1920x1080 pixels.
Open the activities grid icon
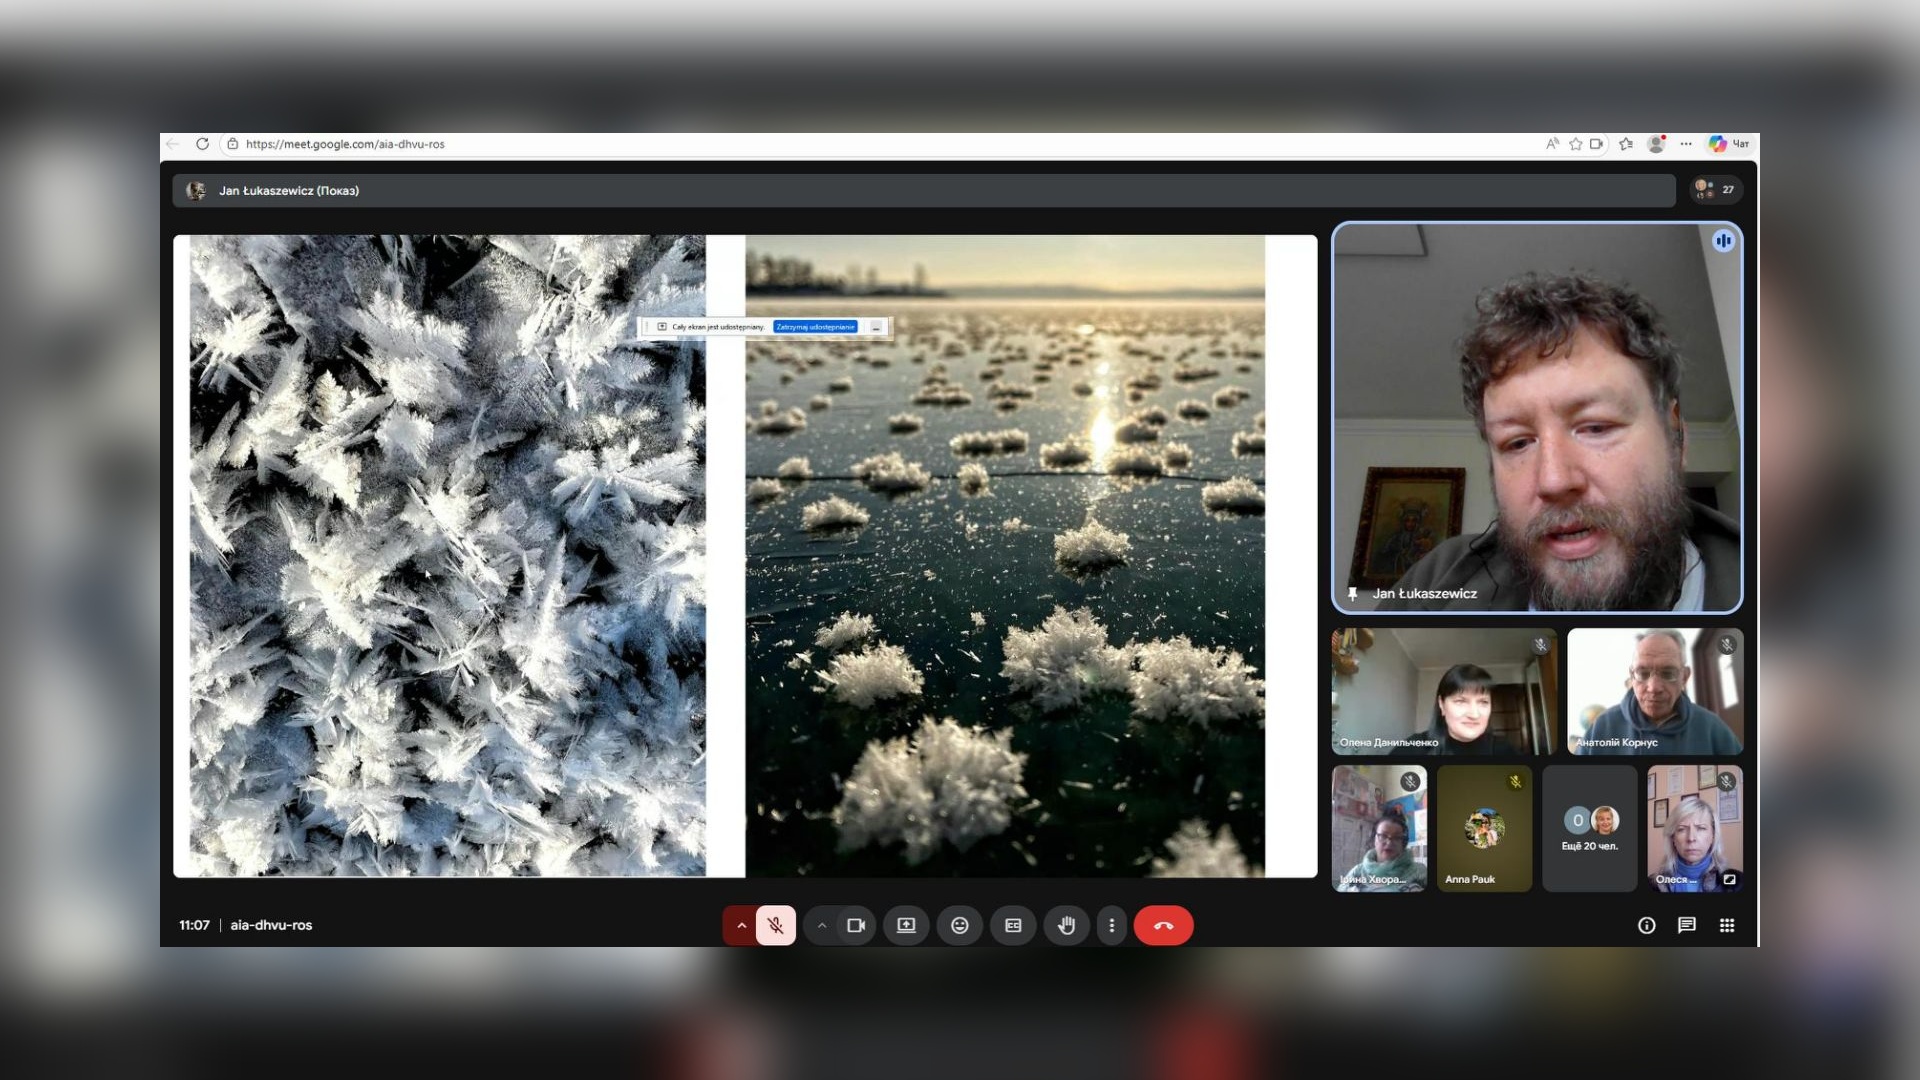pyautogui.click(x=1727, y=926)
